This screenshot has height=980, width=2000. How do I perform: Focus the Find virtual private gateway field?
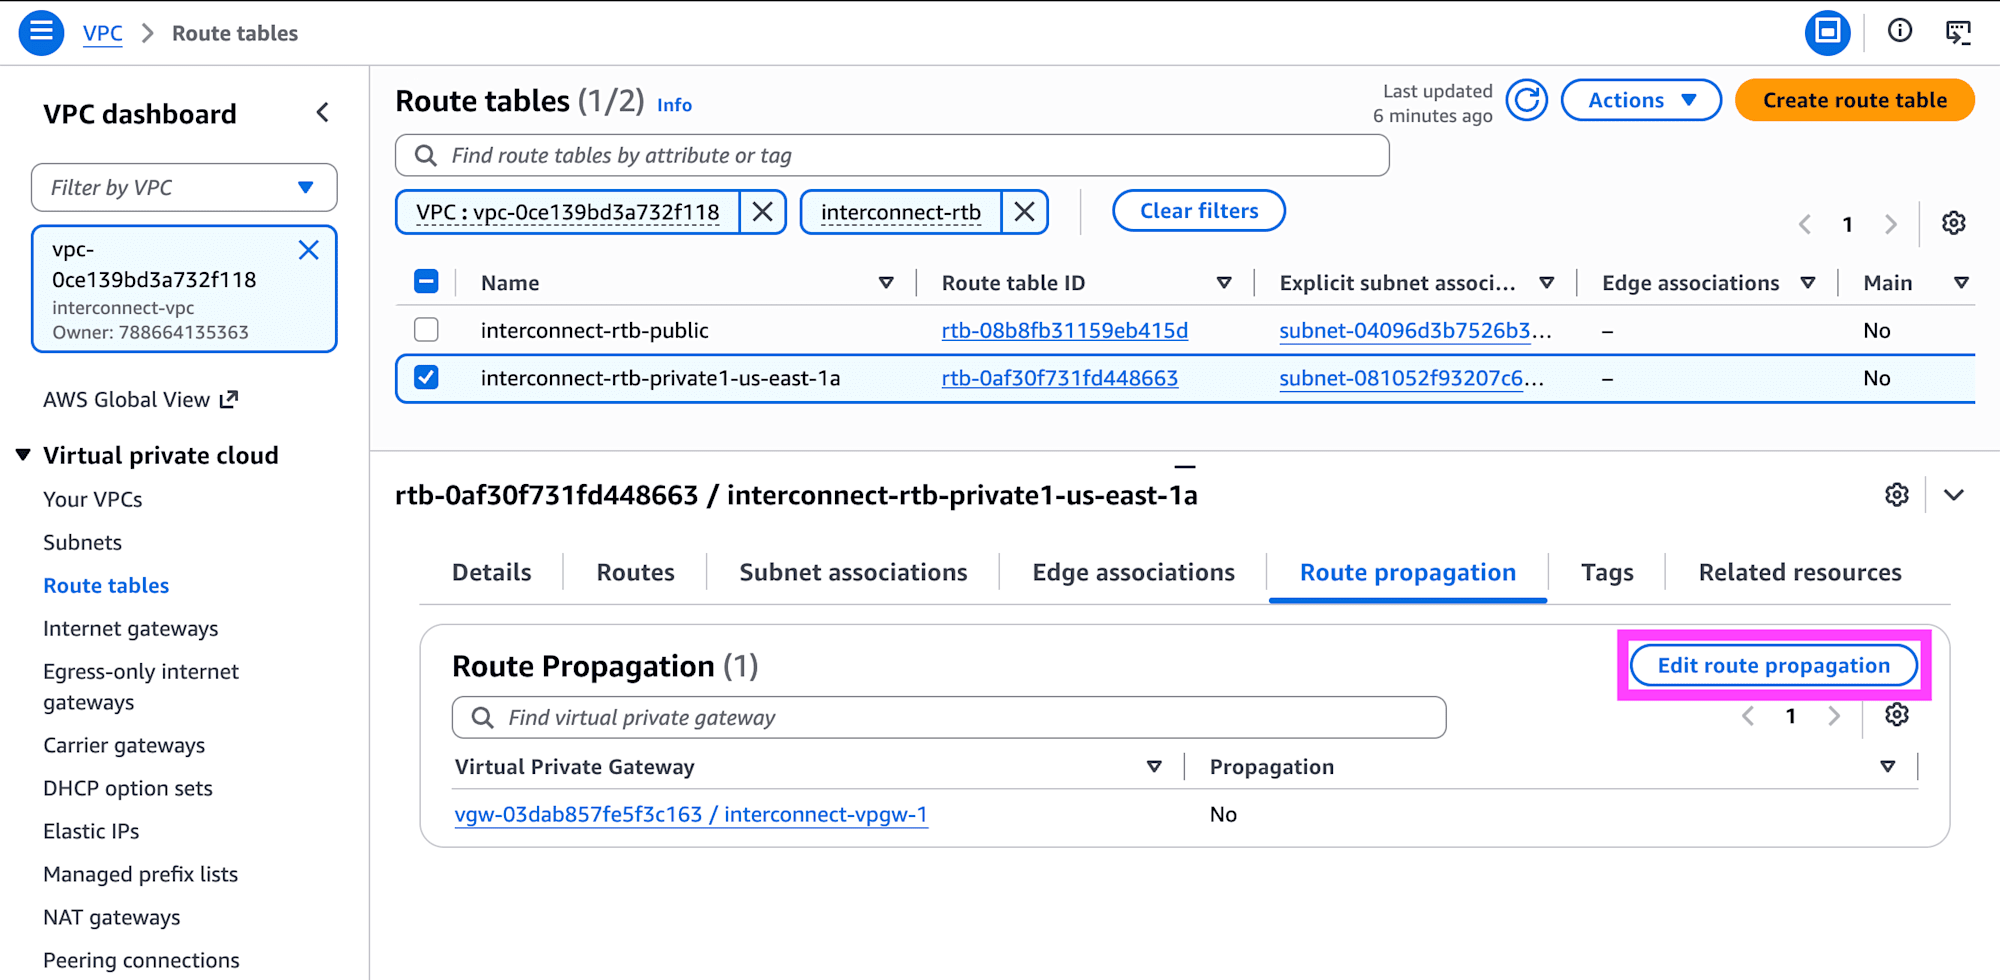(x=949, y=717)
